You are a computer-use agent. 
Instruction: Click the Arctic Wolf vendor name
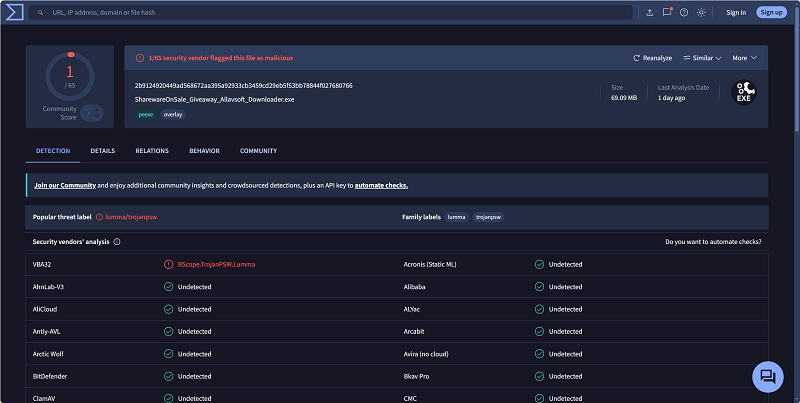pyautogui.click(x=48, y=354)
